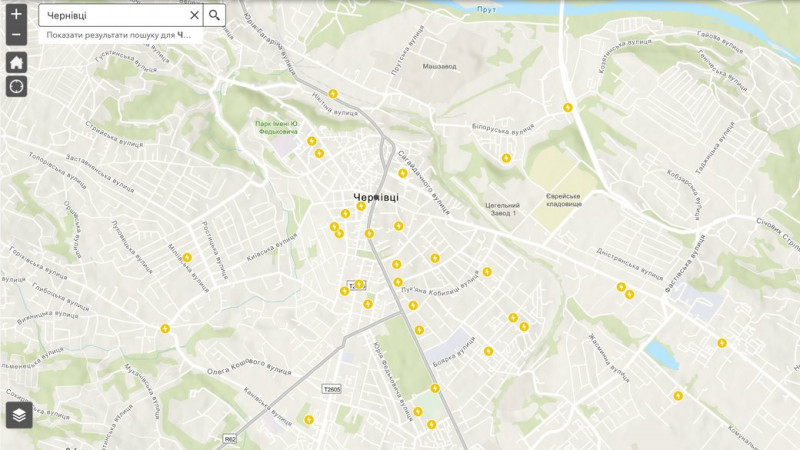Zoom in on the map
800x450 pixels.
tap(16, 15)
